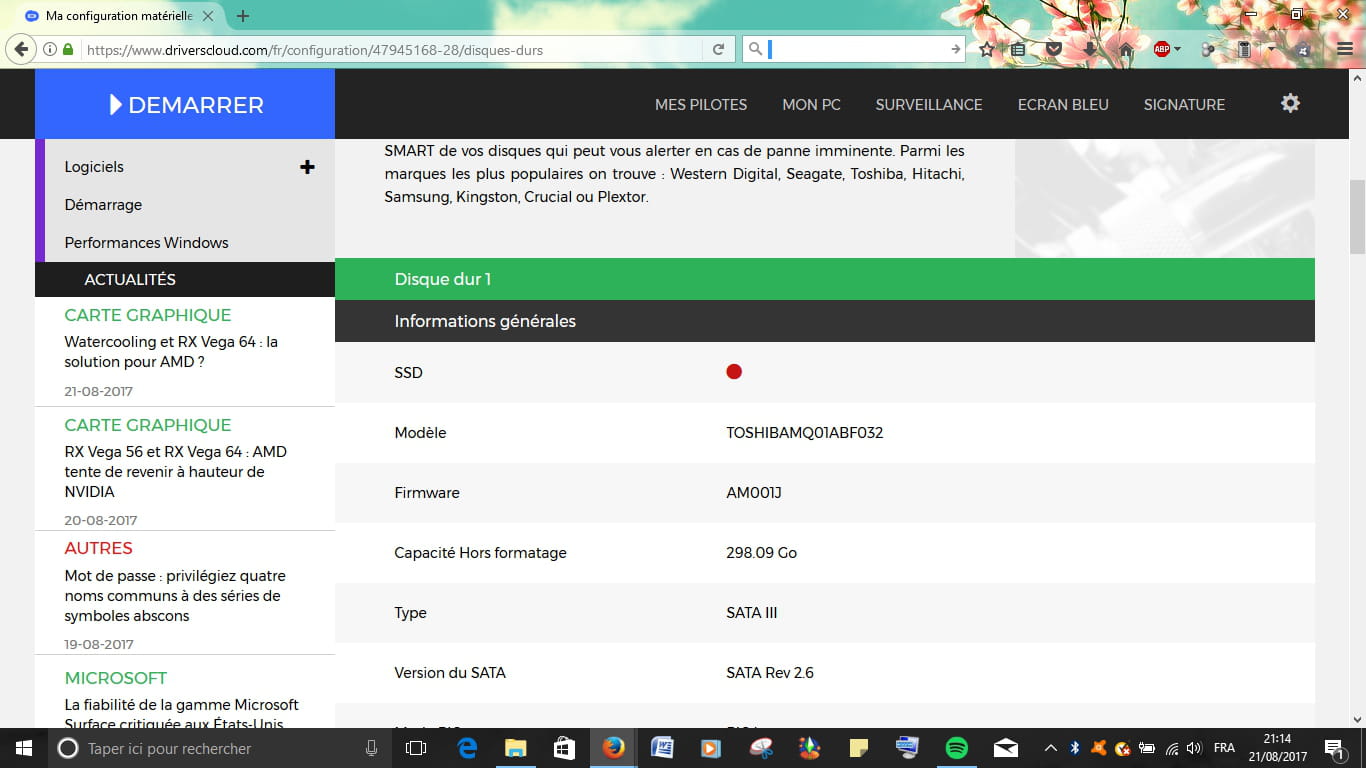Click firmware value AM001J
1366x768 pixels.
[x=753, y=493]
